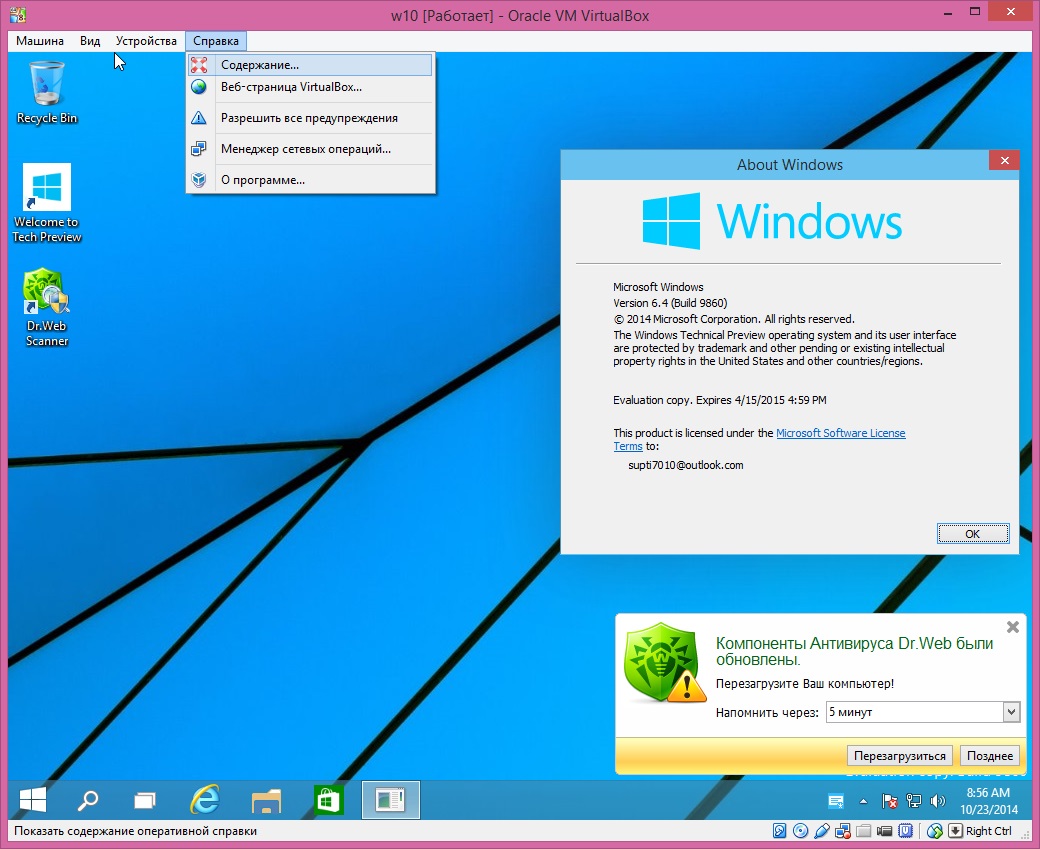Click the 'Перезагрузиться' button in Dr.Web popup
Image resolution: width=1040 pixels, height=849 pixels.
tap(899, 756)
